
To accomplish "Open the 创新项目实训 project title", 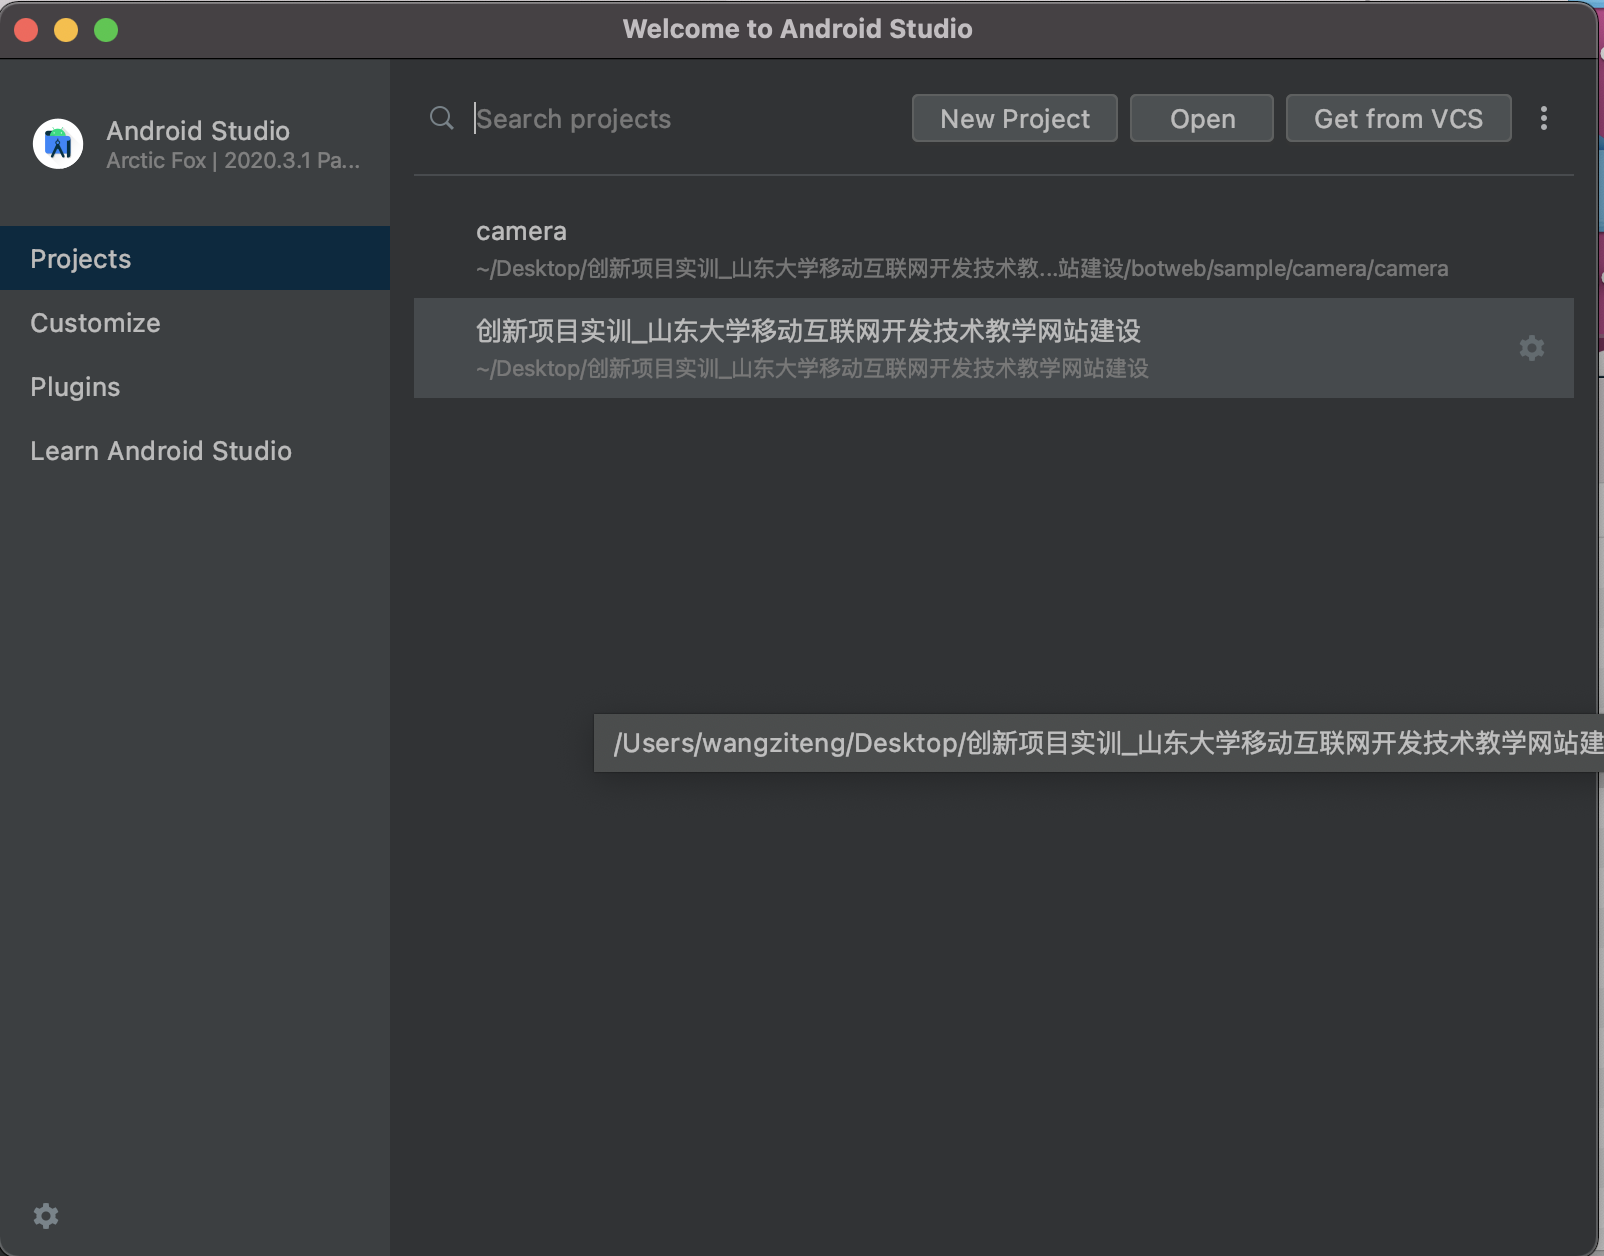I will pyautogui.click(x=808, y=331).
